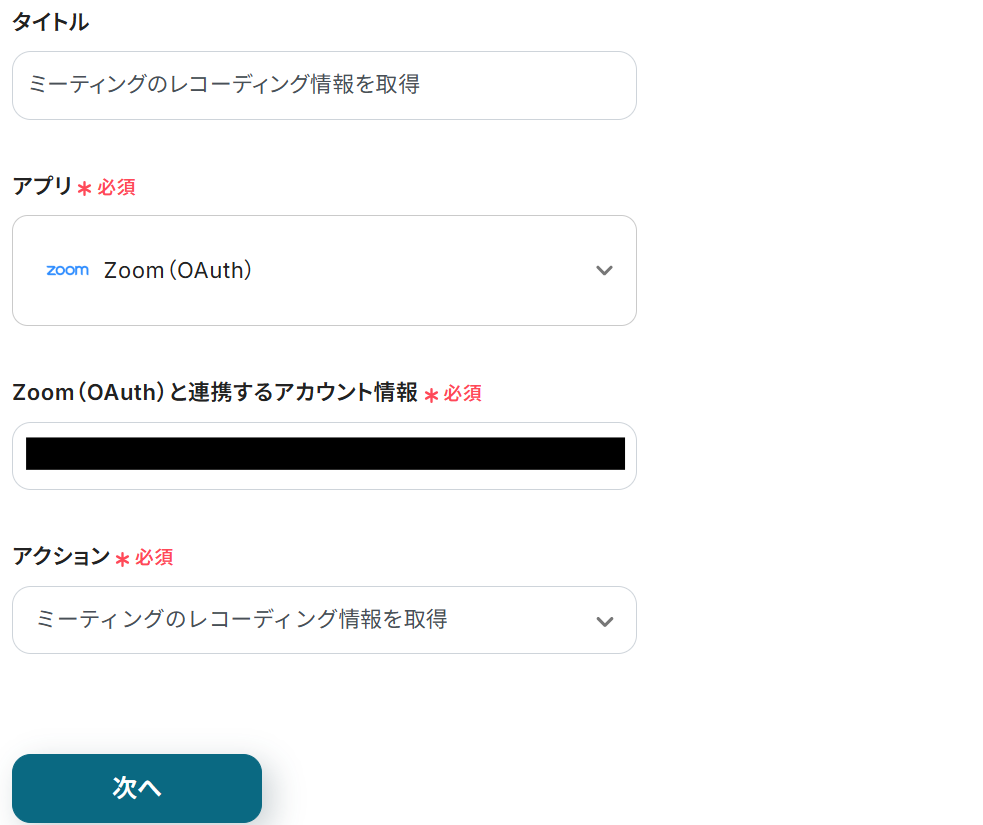Click the red asterisk beside アプリ
Screen dimensions: 983x825
[x=84, y=188]
